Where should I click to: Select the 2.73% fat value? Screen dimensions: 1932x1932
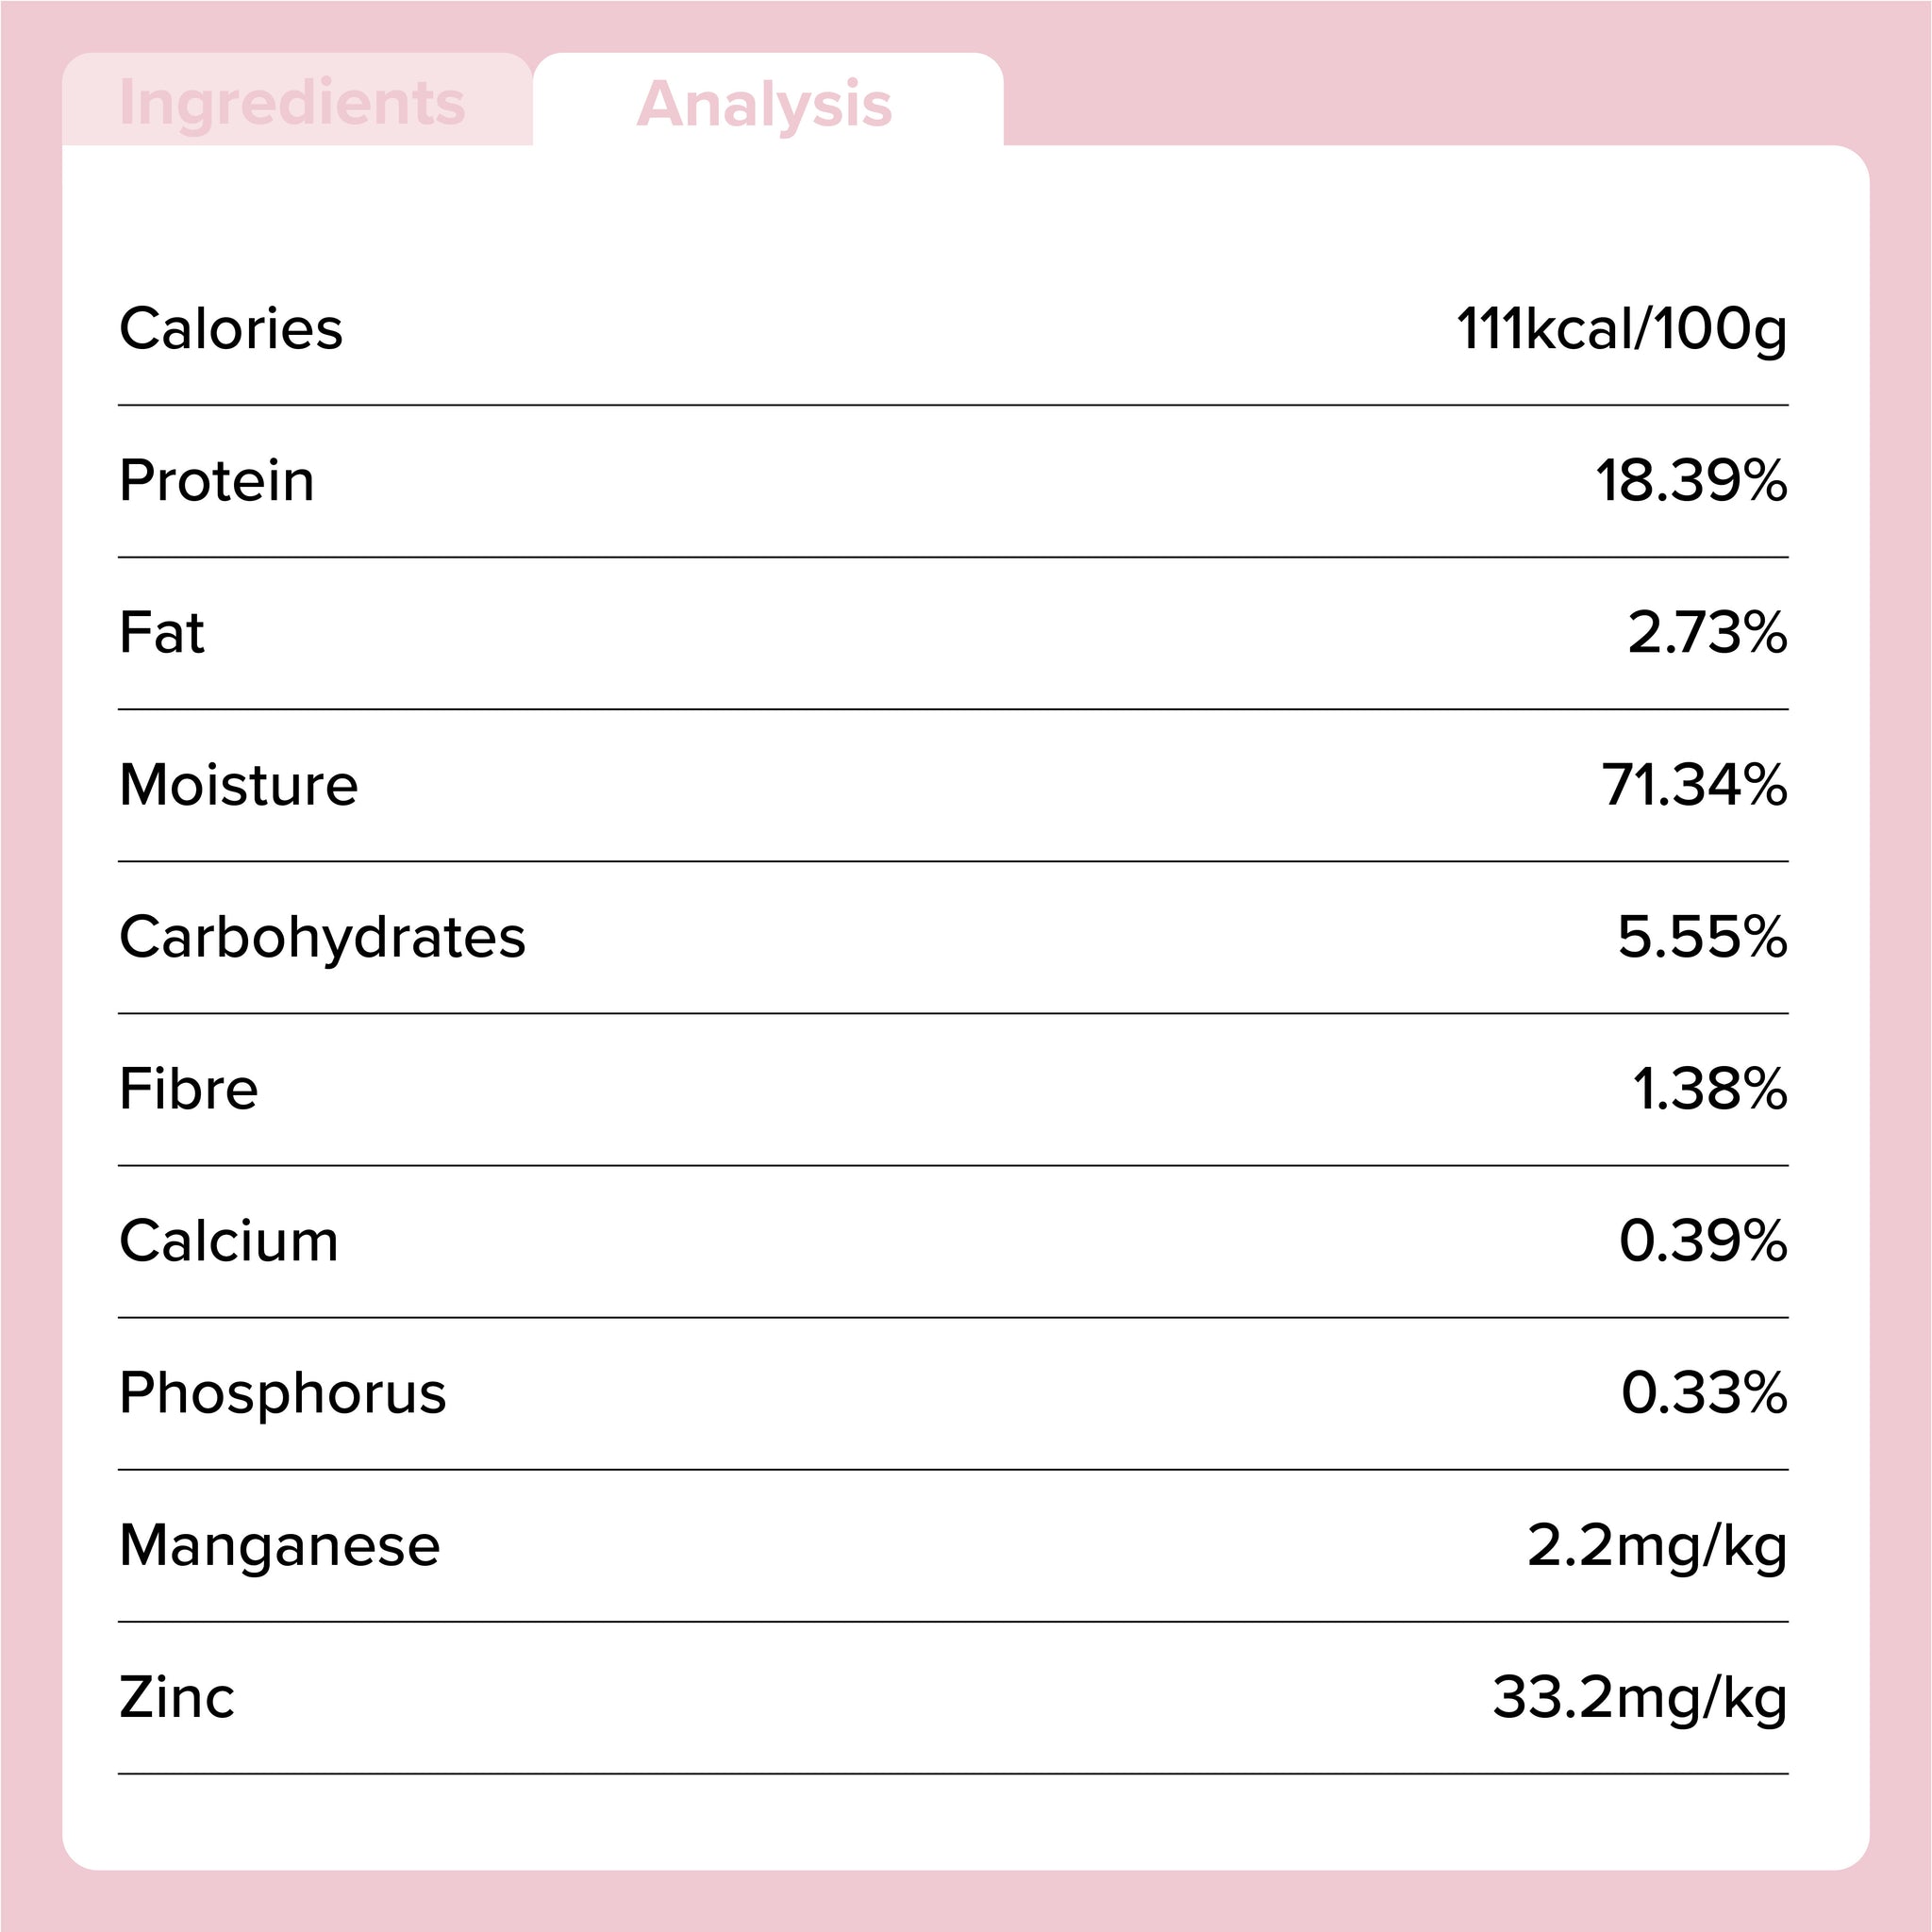(1706, 633)
